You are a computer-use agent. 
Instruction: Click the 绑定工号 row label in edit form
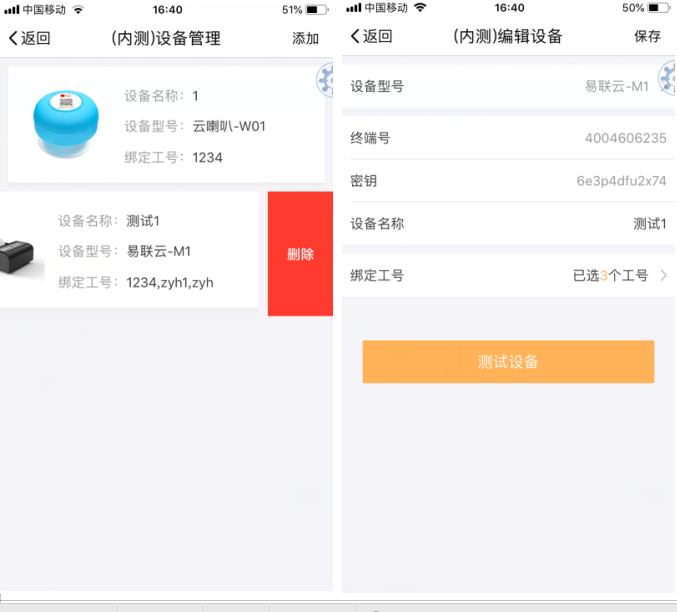tap(377, 275)
